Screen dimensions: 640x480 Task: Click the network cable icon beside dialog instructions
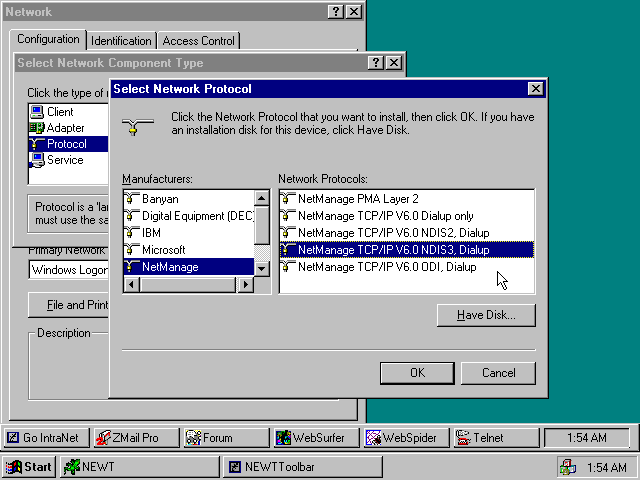tap(138, 126)
